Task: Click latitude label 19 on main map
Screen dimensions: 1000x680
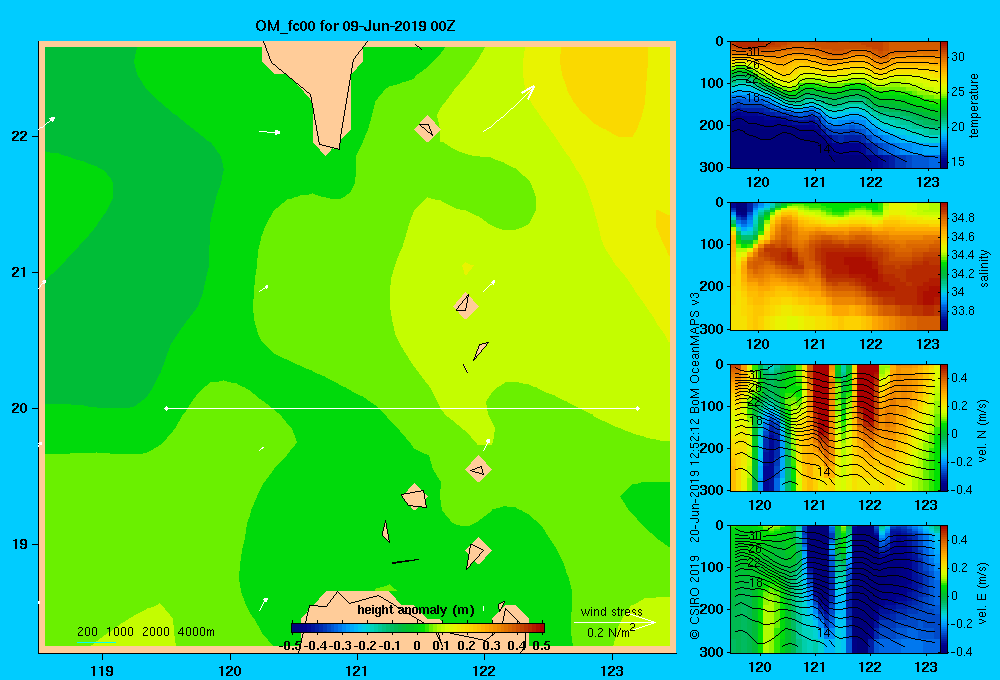Action: [20, 544]
